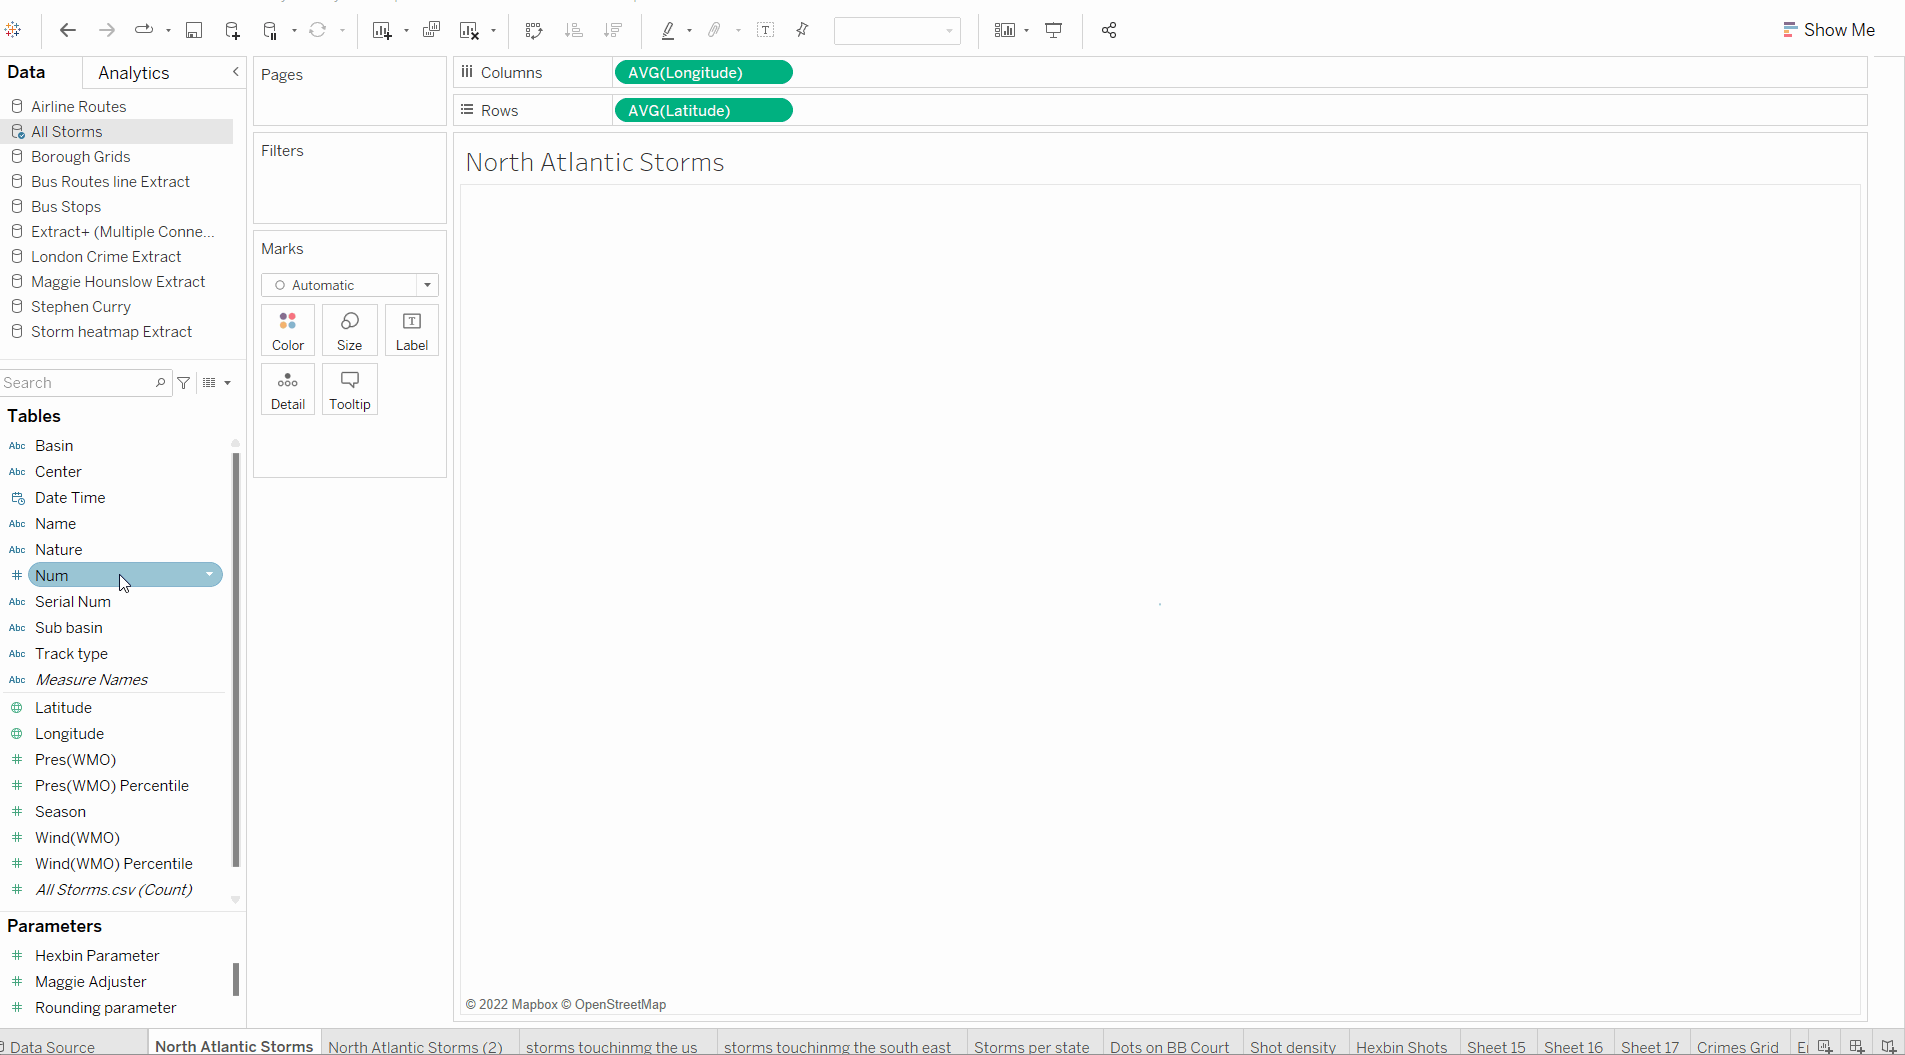Click the Undo back arrow
Viewport: 1905px width, 1055px height.
point(68,30)
